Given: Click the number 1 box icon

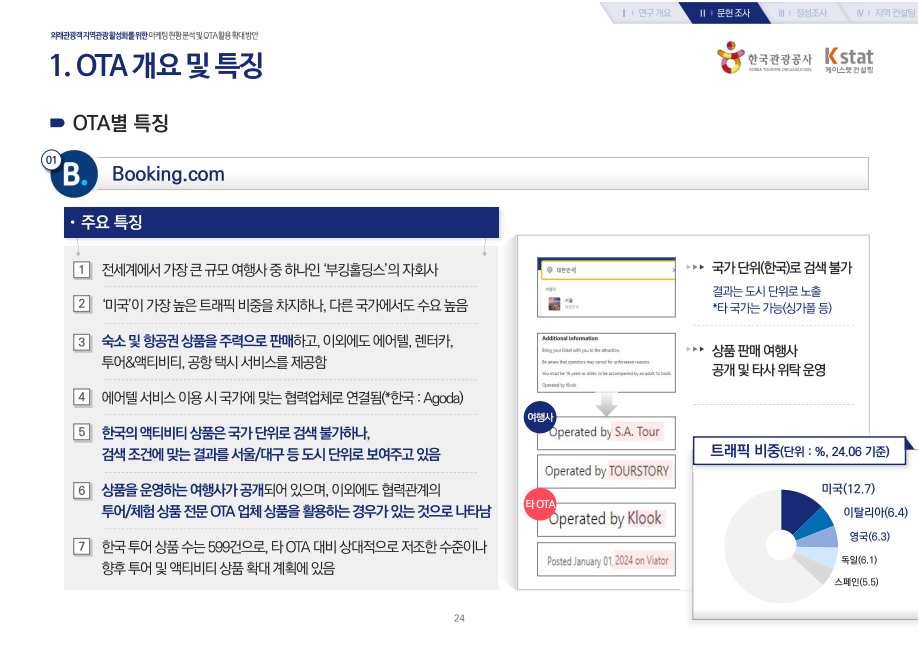Looking at the screenshot, I should (82, 270).
